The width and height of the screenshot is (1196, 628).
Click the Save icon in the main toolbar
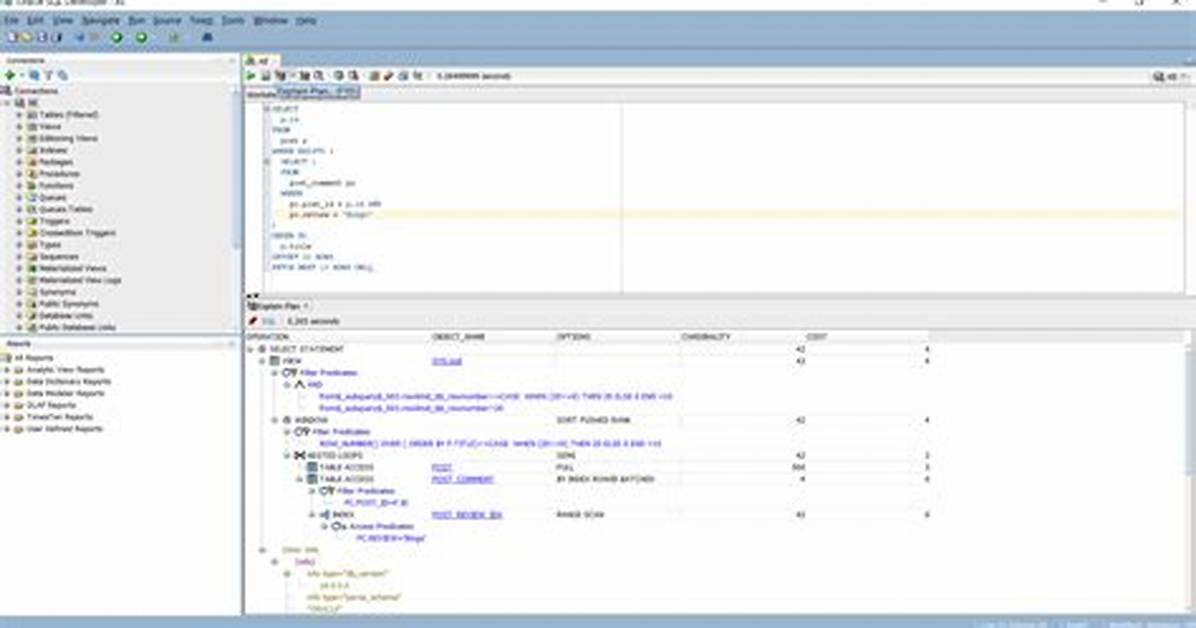coord(42,37)
